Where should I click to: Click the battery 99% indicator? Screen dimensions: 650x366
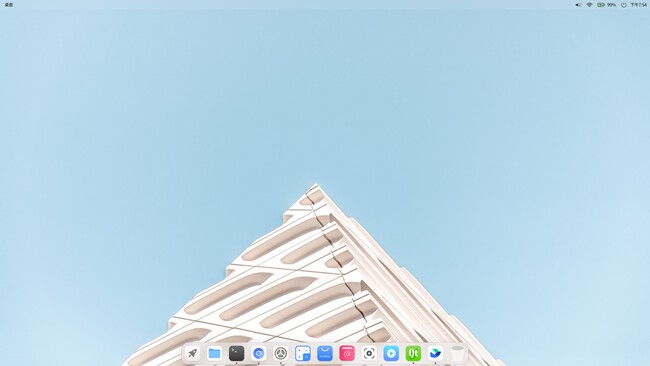pyautogui.click(x=606, y=5)
